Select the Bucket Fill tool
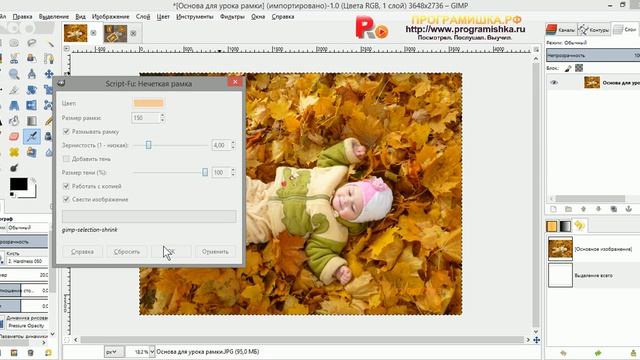 (x=14, y=121)
